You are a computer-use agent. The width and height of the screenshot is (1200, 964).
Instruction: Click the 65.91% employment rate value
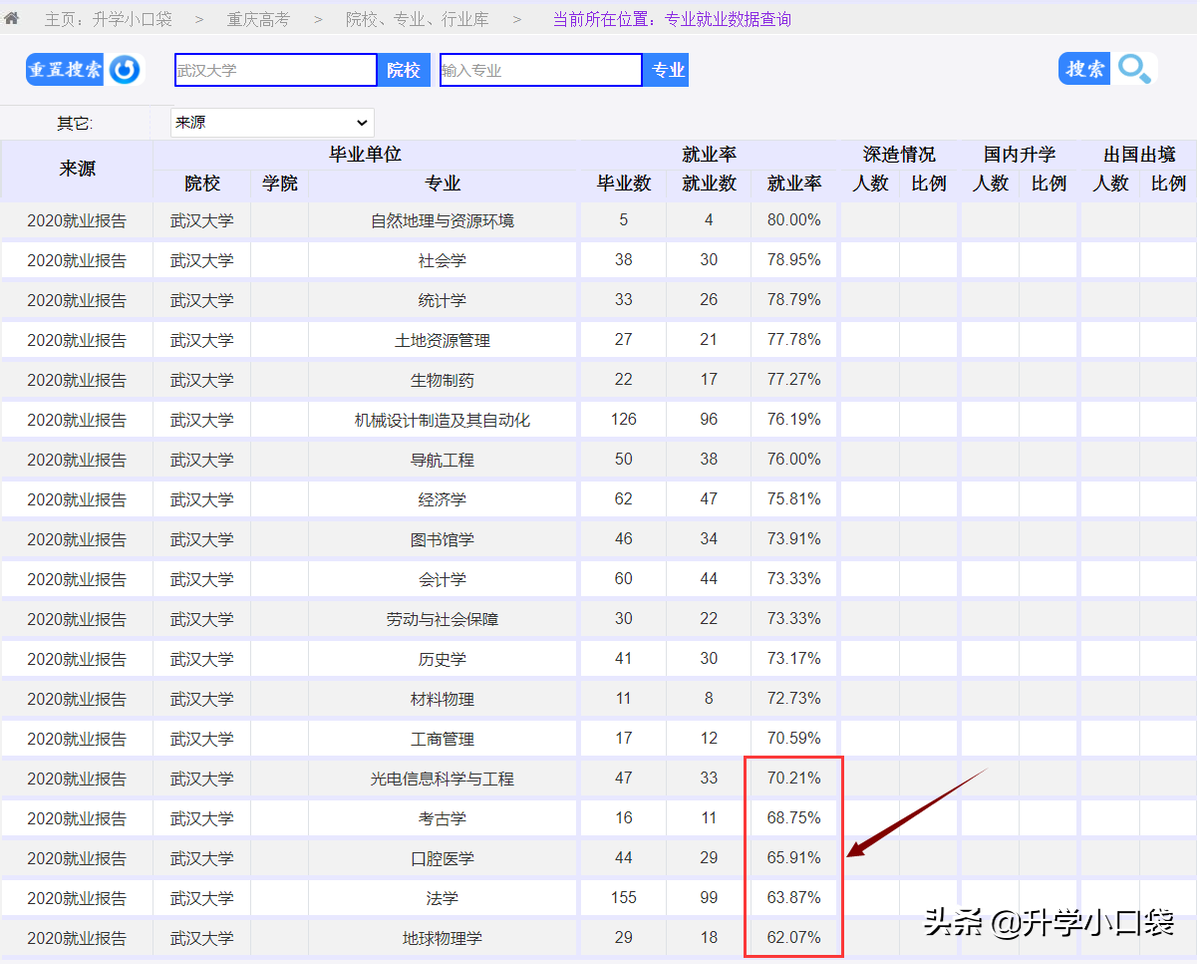click(794, 857)
